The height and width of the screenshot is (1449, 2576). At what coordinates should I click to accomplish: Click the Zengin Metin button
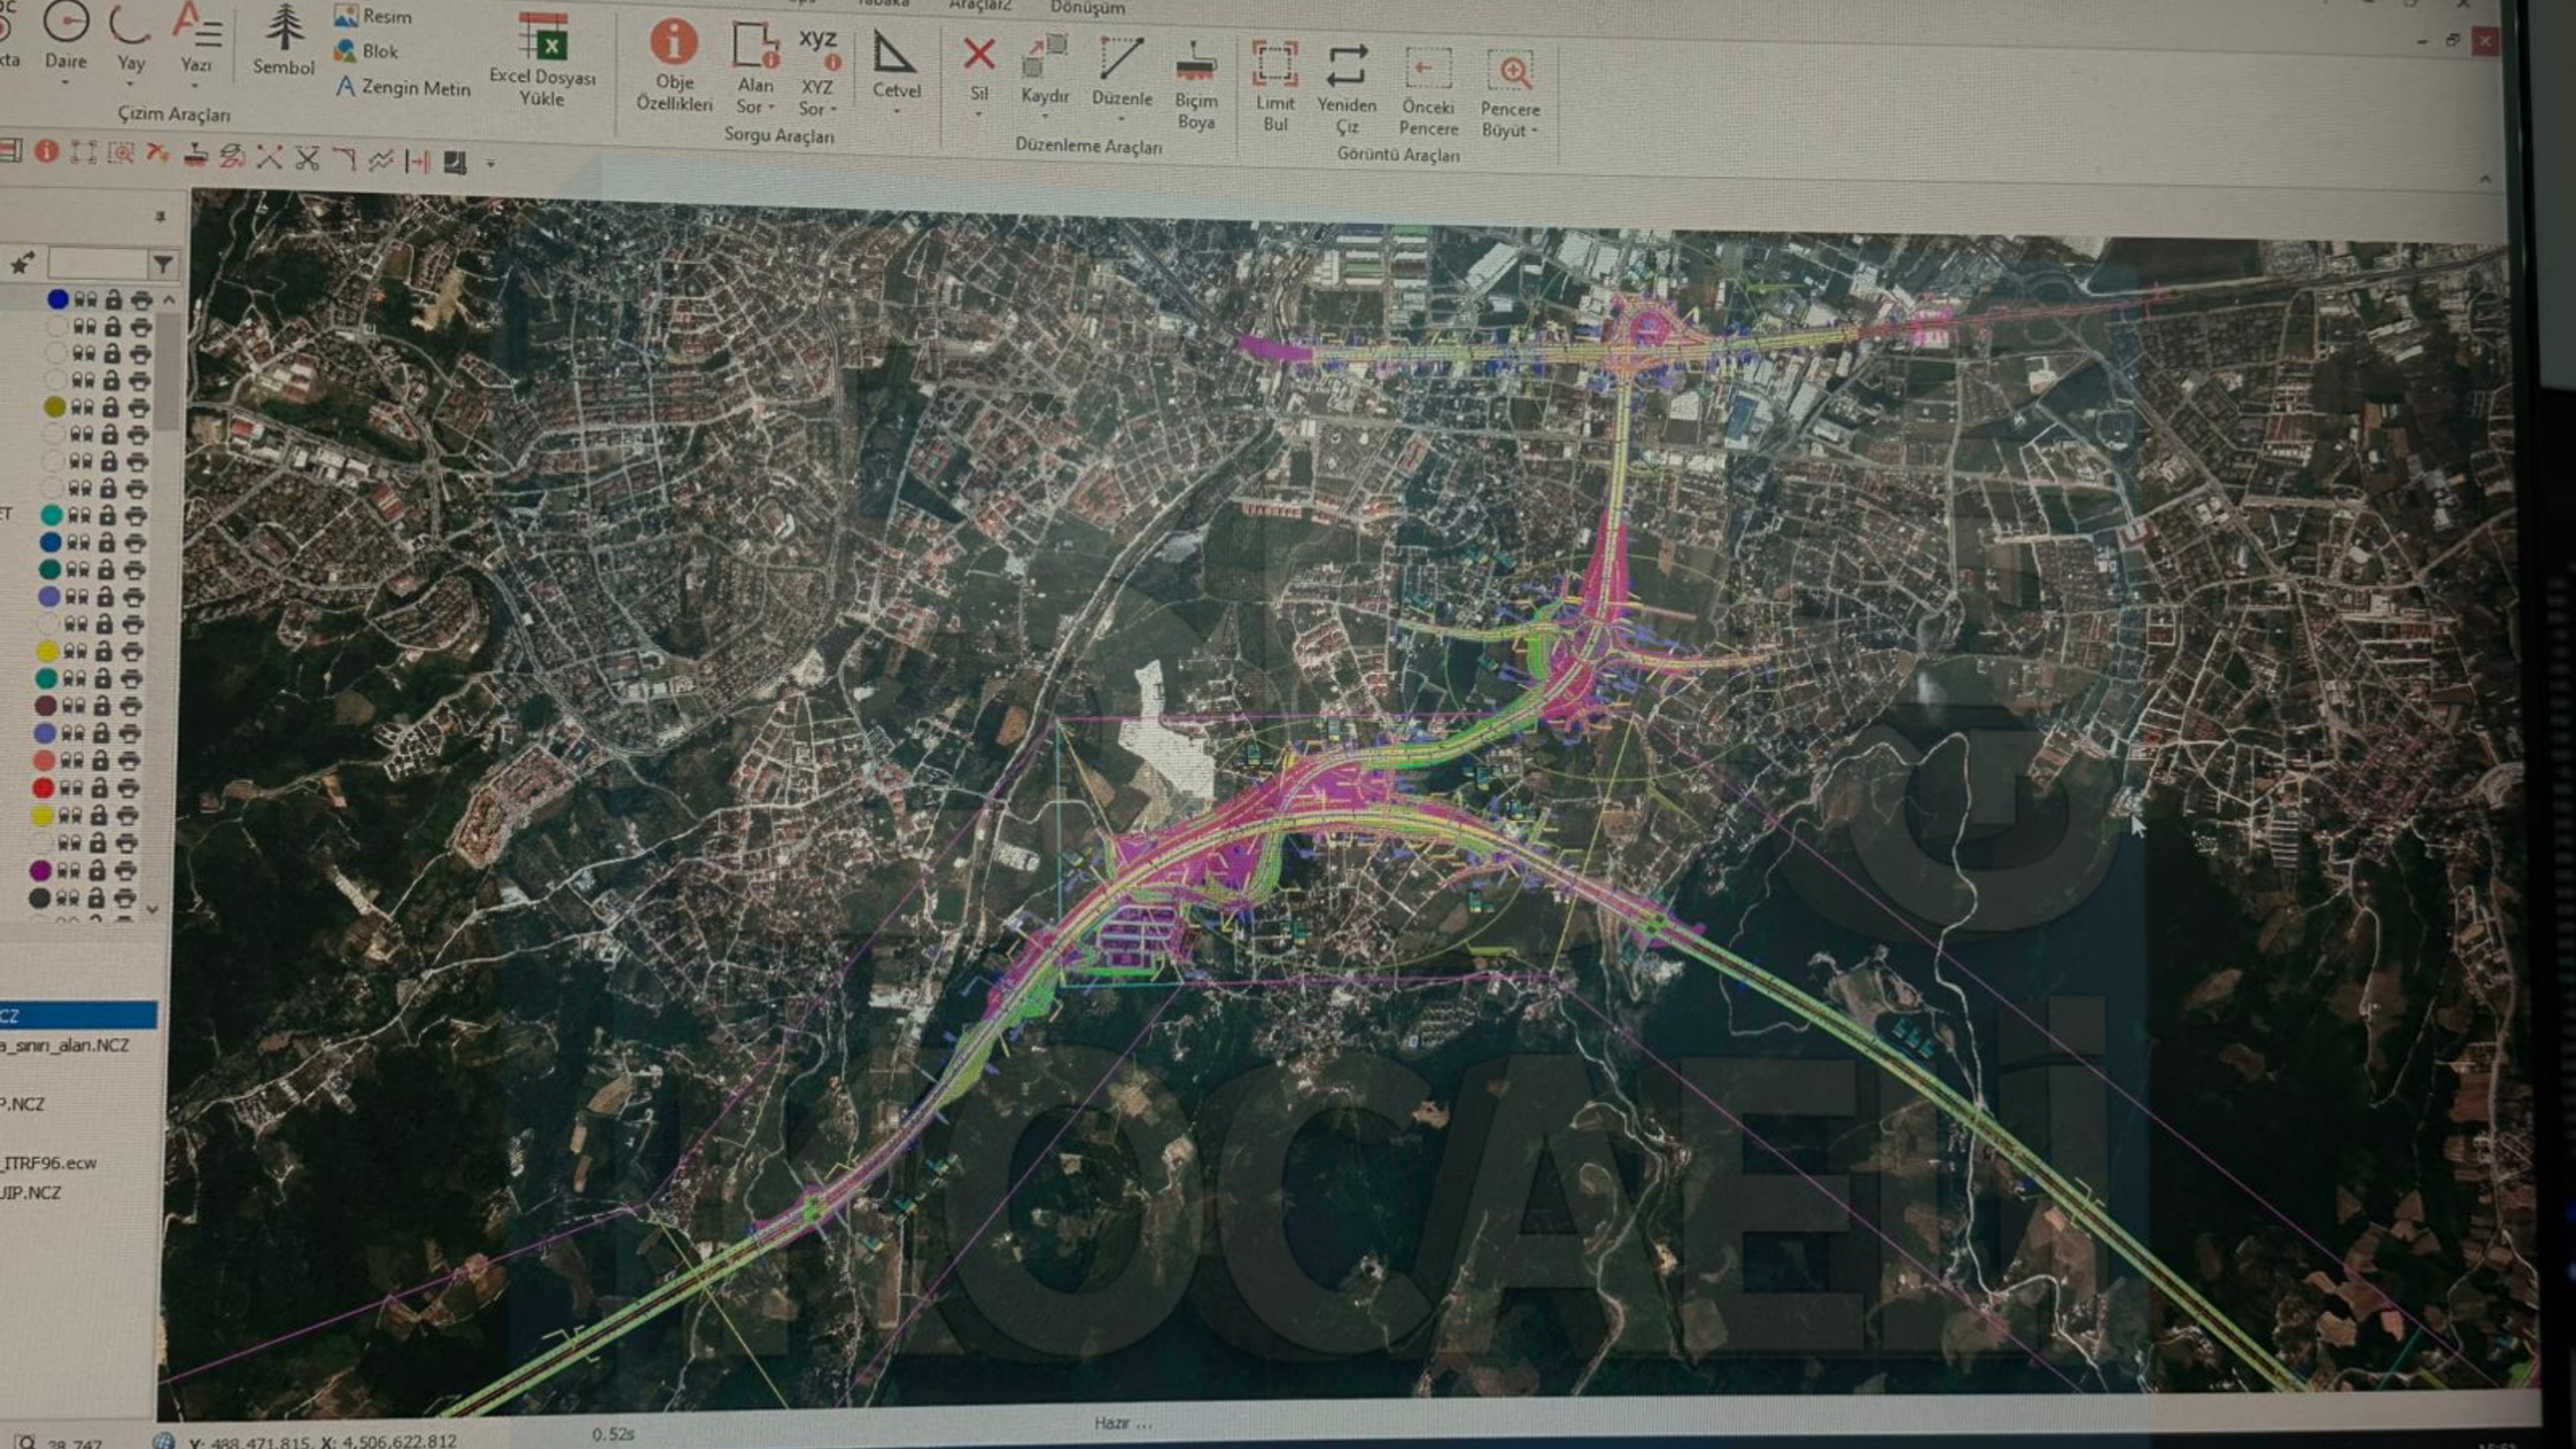point(403,87)
